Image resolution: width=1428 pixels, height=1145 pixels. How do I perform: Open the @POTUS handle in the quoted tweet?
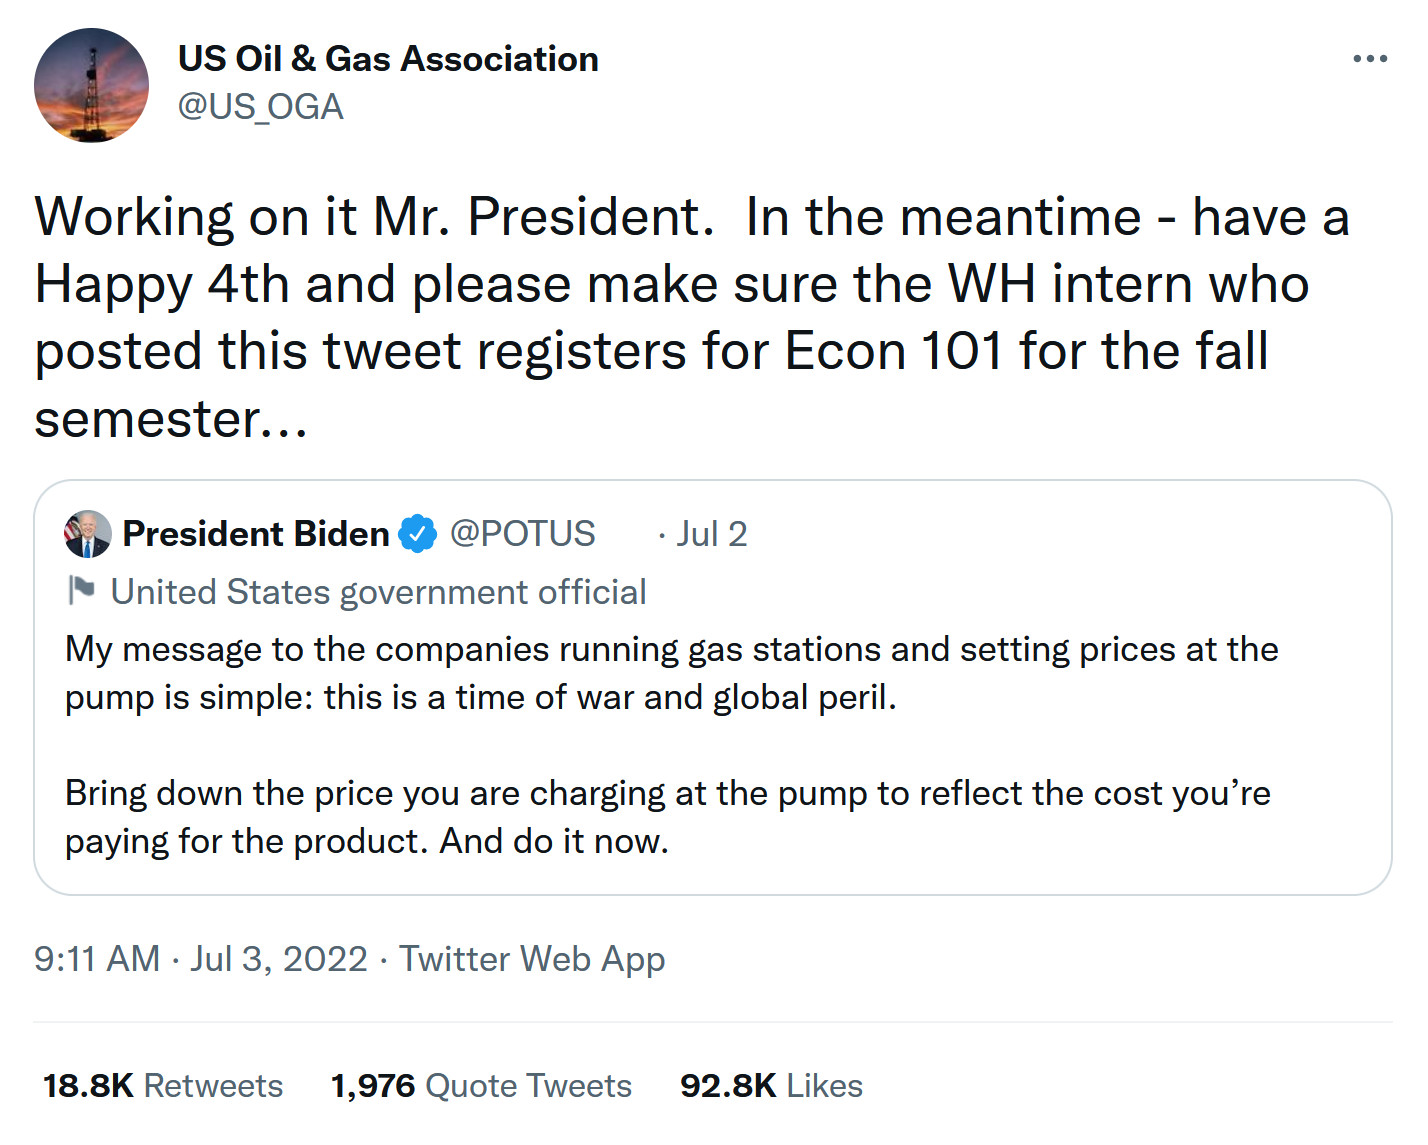coord(522,534)
